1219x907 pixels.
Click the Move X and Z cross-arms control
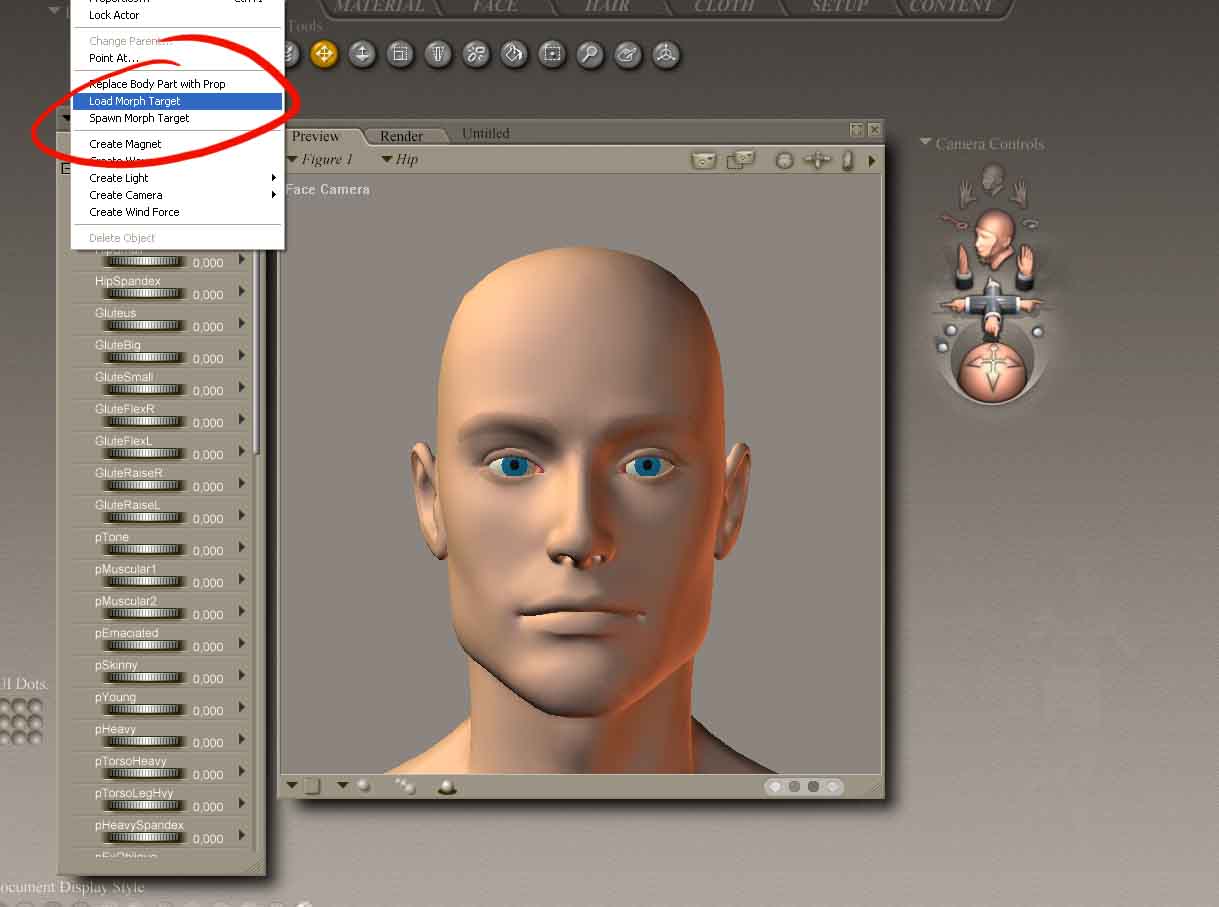tap(992, 303)
